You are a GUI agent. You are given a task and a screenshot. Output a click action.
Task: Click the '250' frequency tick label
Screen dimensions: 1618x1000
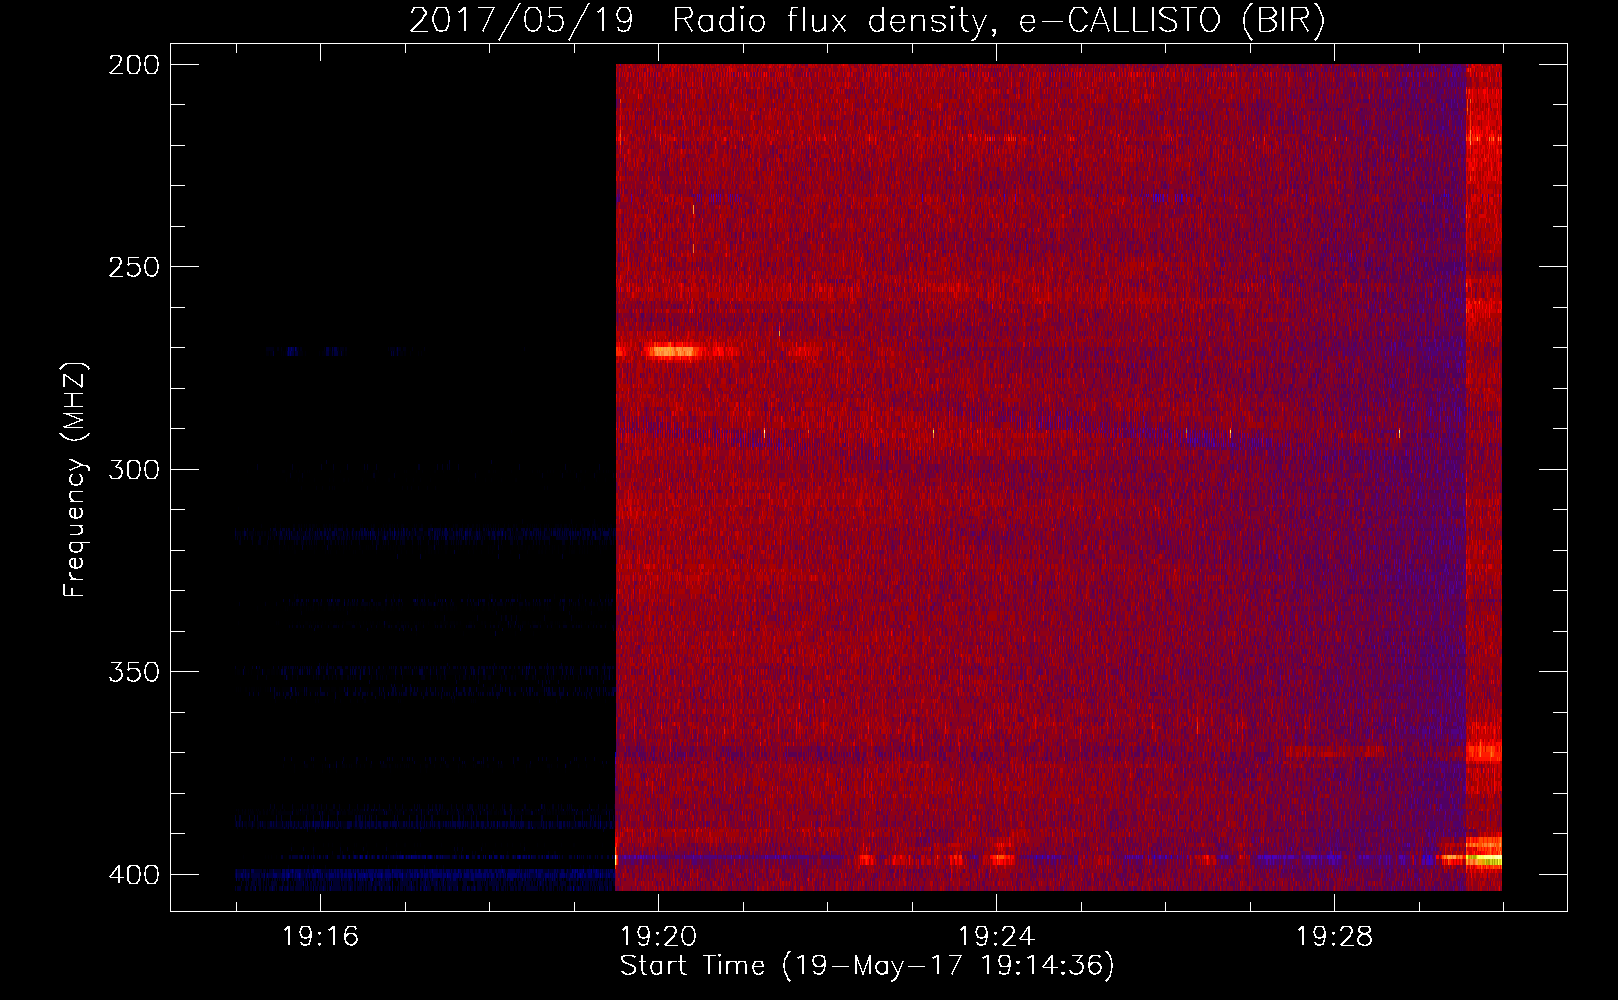point(134,267)
